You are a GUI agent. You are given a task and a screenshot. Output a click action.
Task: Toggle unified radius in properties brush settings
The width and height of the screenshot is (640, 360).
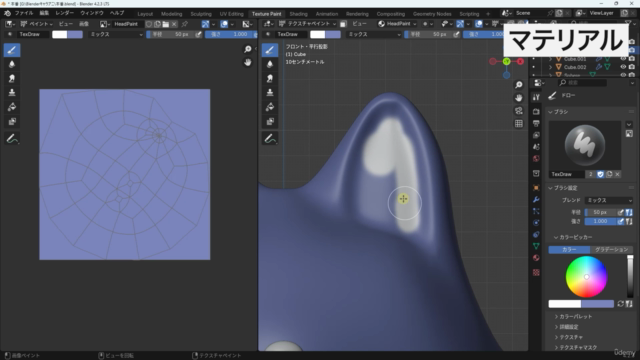click(x=629, y=212)
